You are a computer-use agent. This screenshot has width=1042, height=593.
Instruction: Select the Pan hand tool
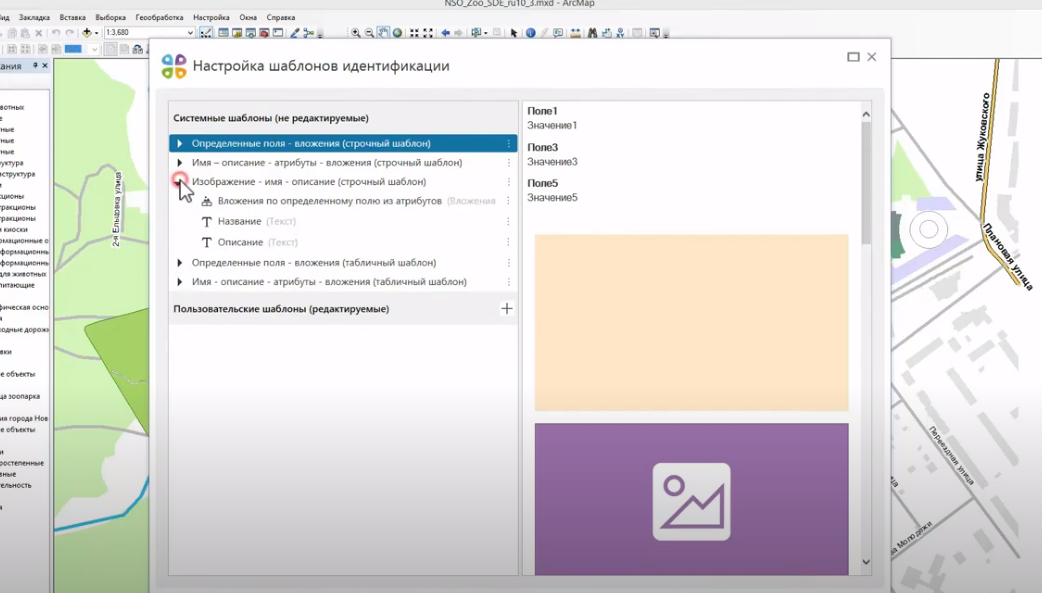tap(383, 33)
